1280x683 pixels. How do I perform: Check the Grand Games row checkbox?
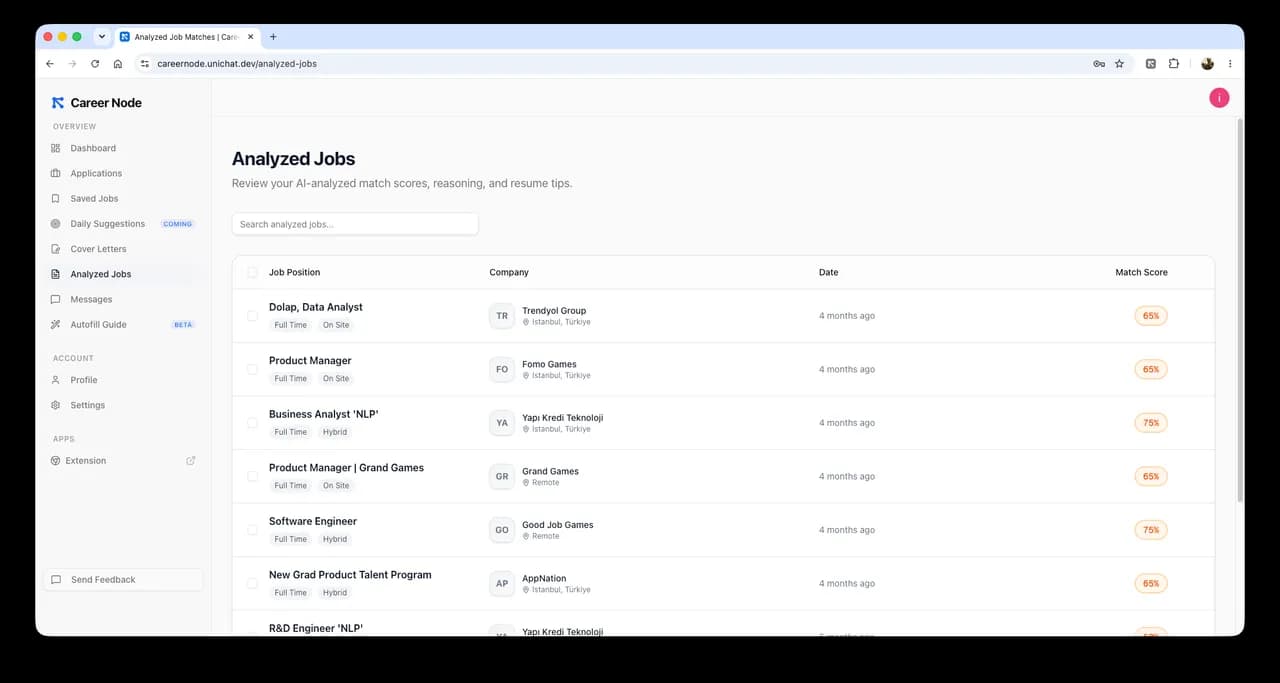click(252, 476)
